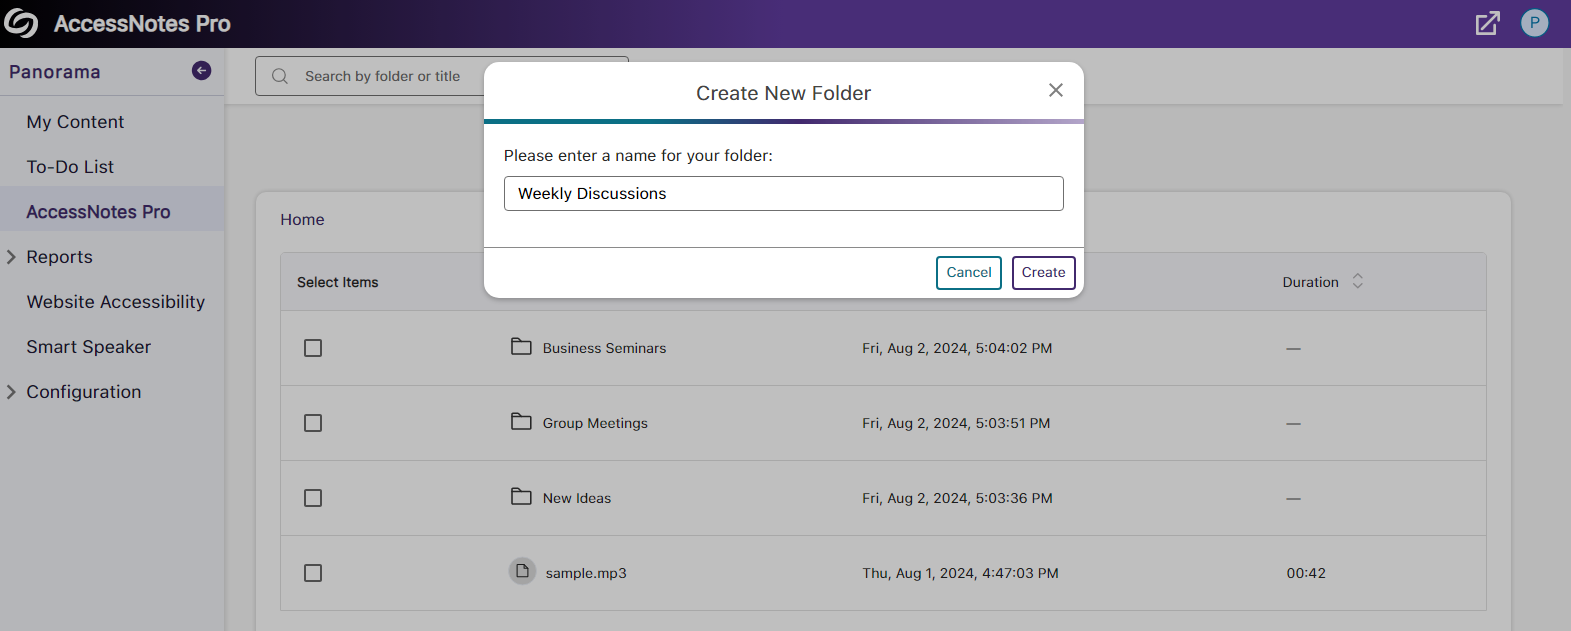Tick the New Ideas row checkbox
1571x631 pixels.
pyautogui.click(x=313, y=498)
